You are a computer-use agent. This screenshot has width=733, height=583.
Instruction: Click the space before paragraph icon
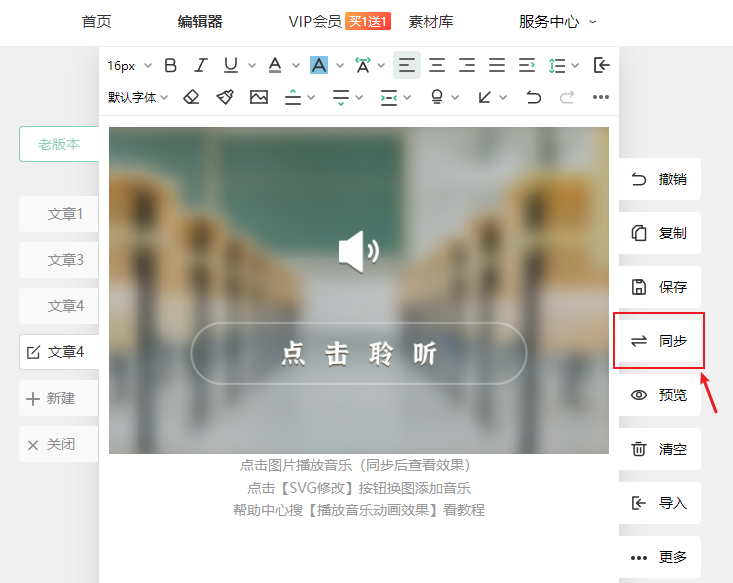(293, 97)
